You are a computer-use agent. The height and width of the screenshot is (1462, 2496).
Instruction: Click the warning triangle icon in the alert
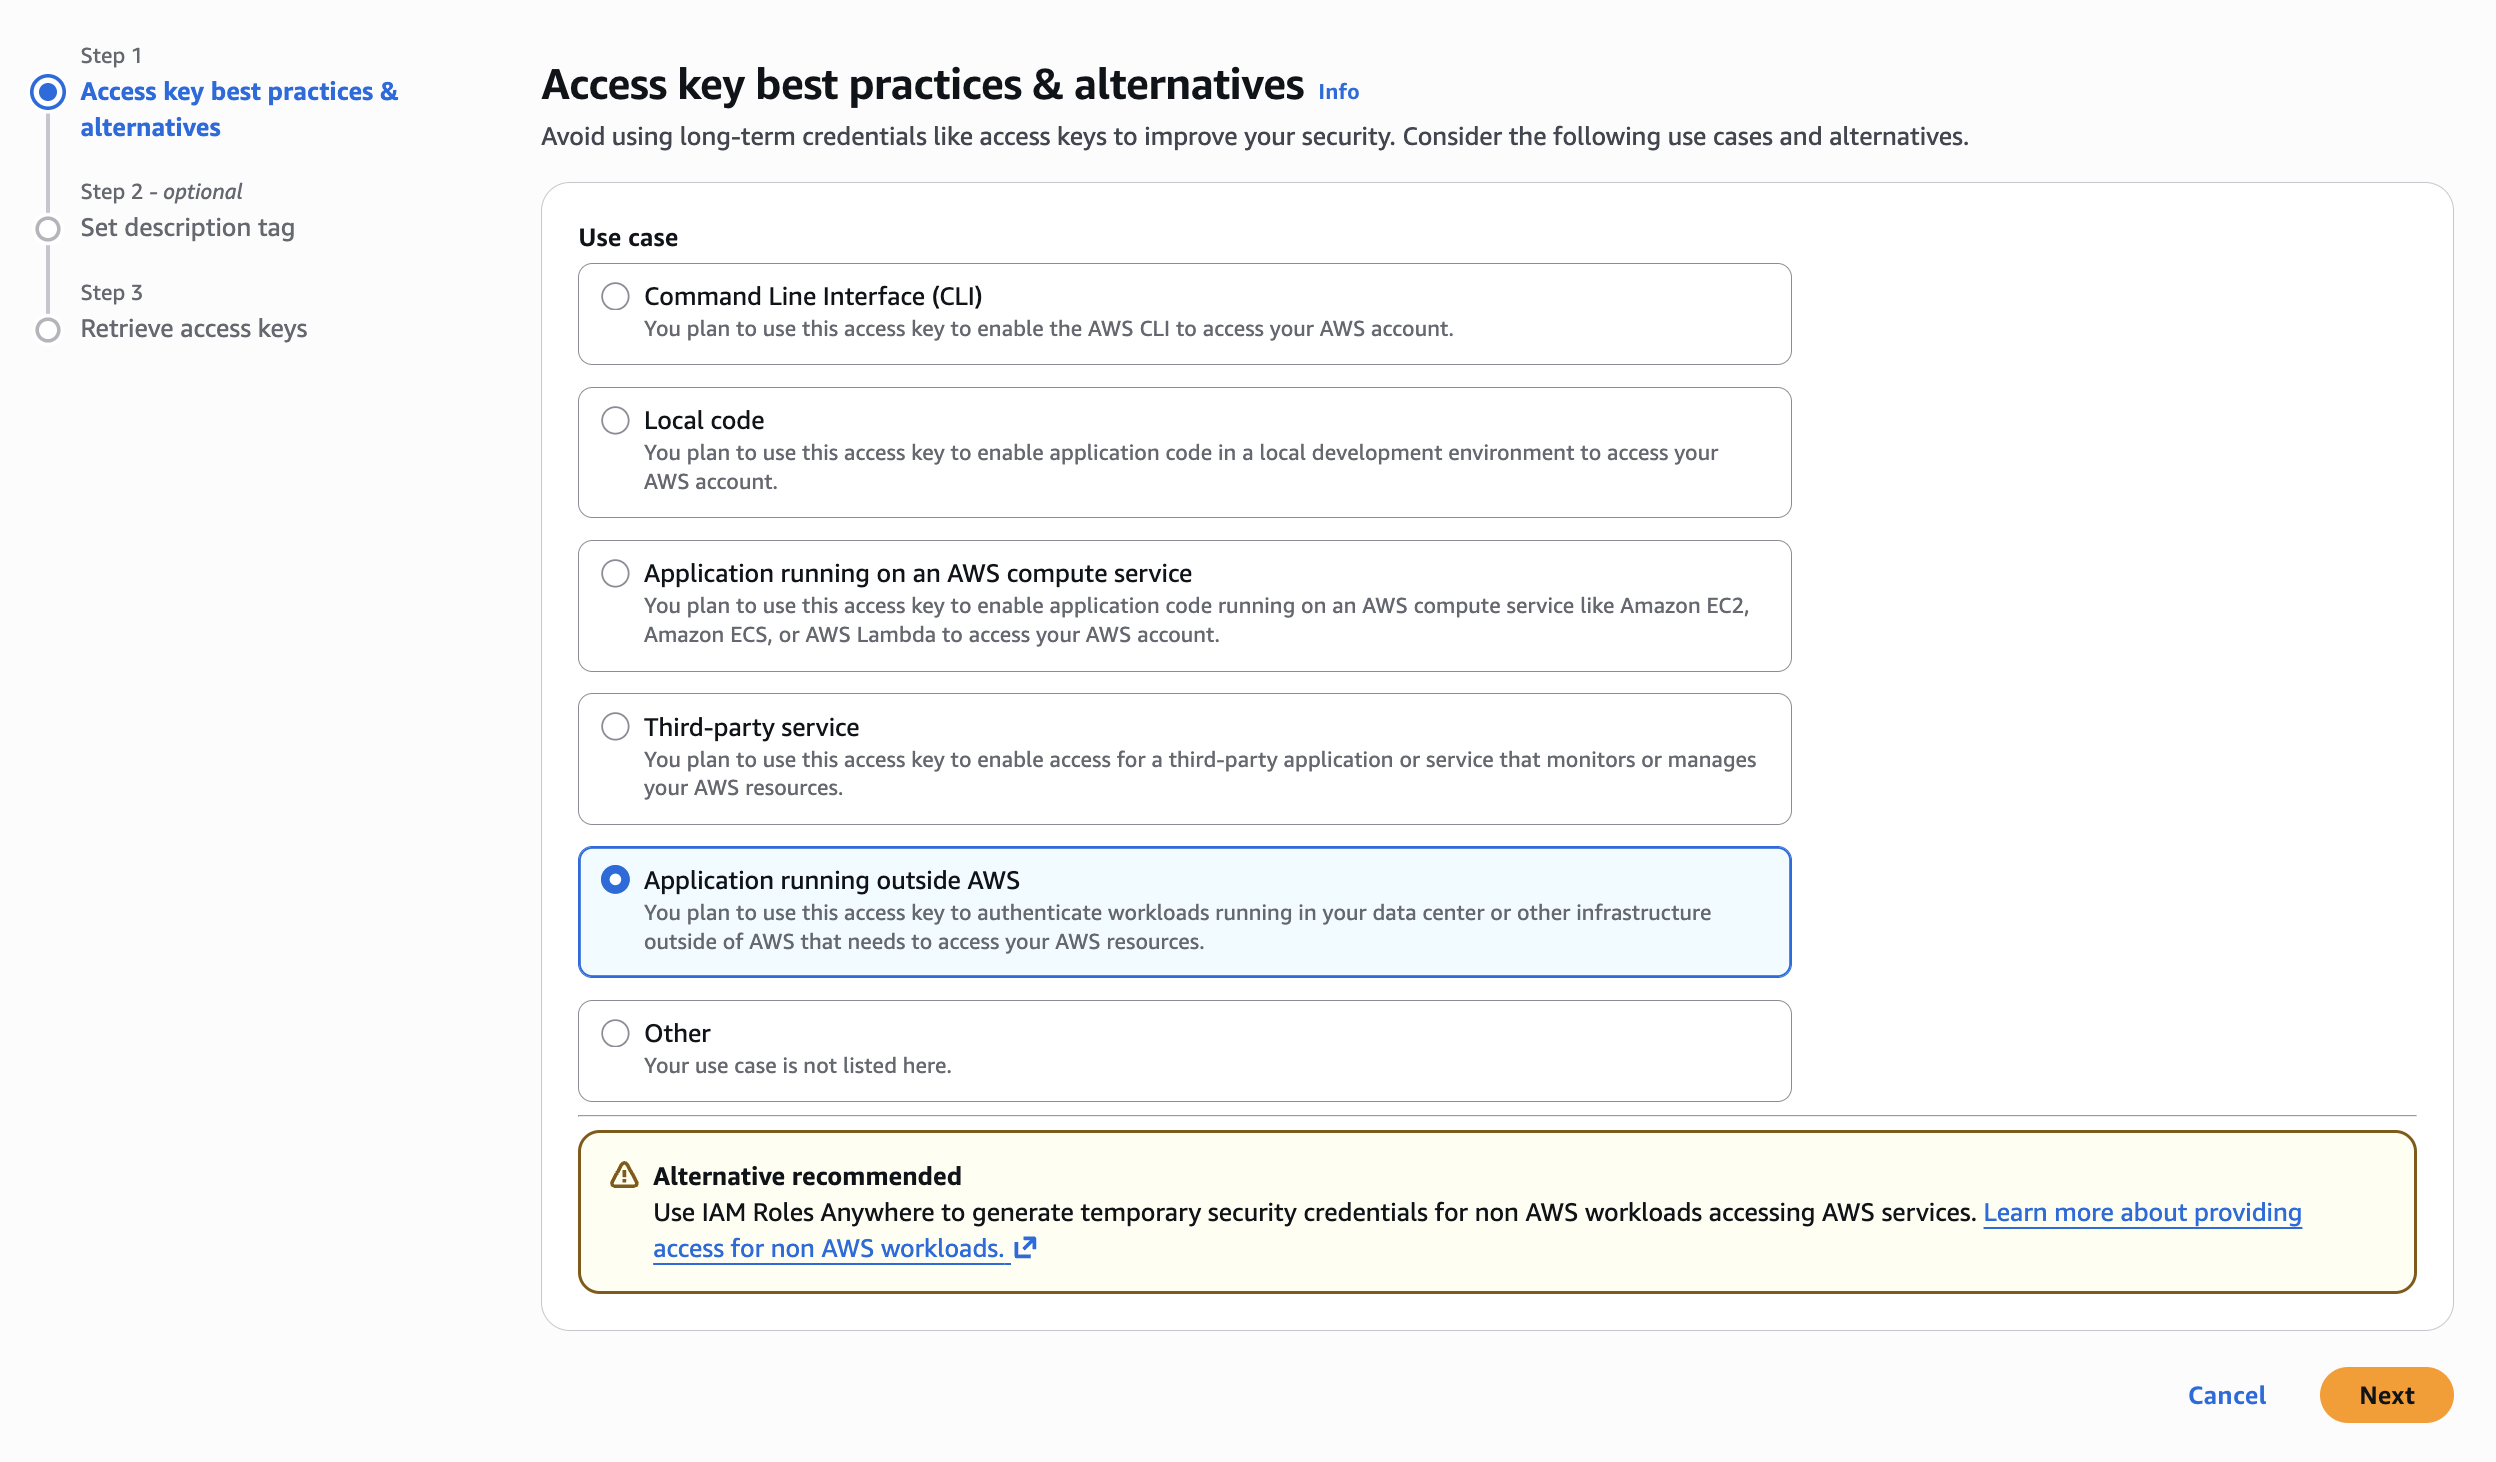click(624, 1175)
